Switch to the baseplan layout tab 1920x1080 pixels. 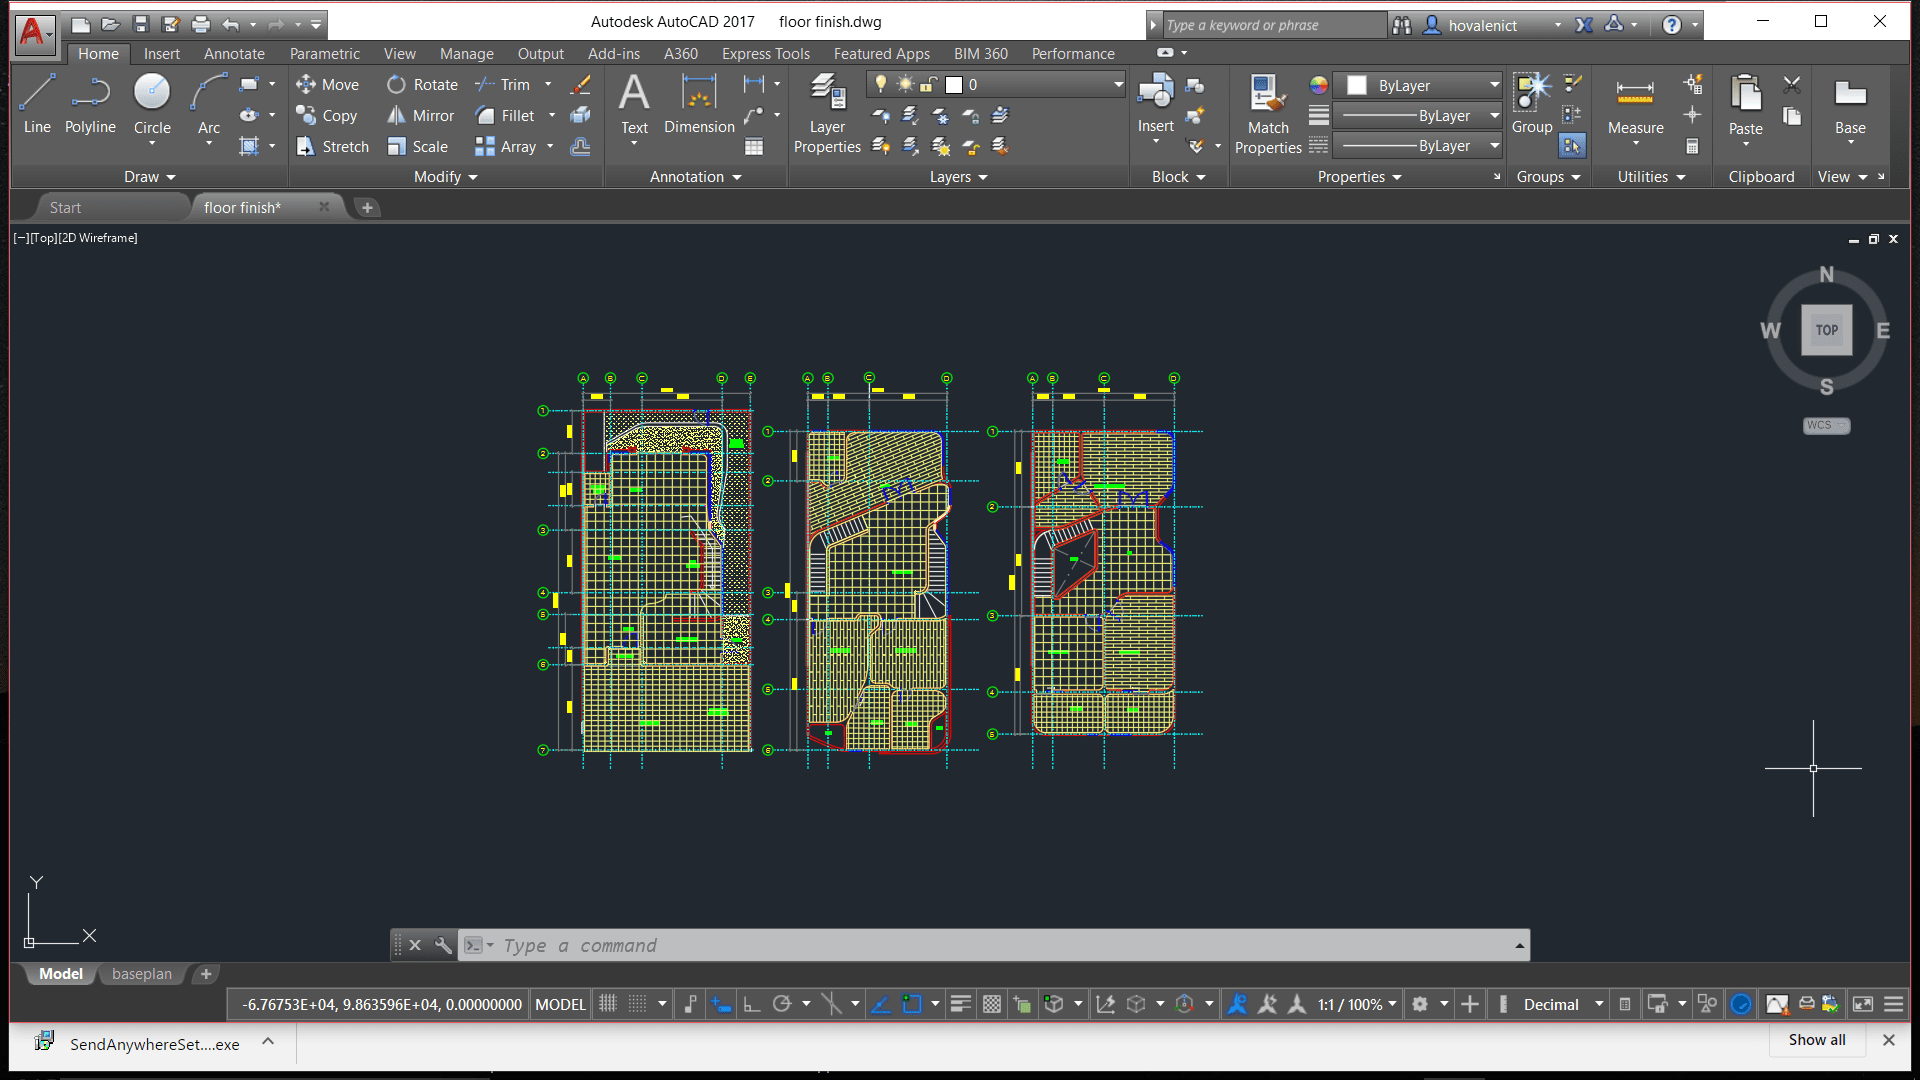coord(141,973)
